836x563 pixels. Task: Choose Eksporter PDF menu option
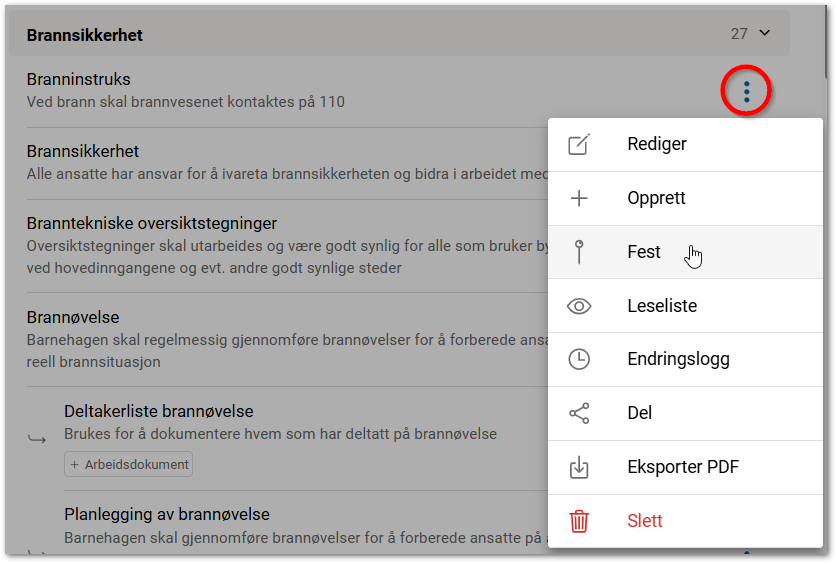[x=683, y=467]
